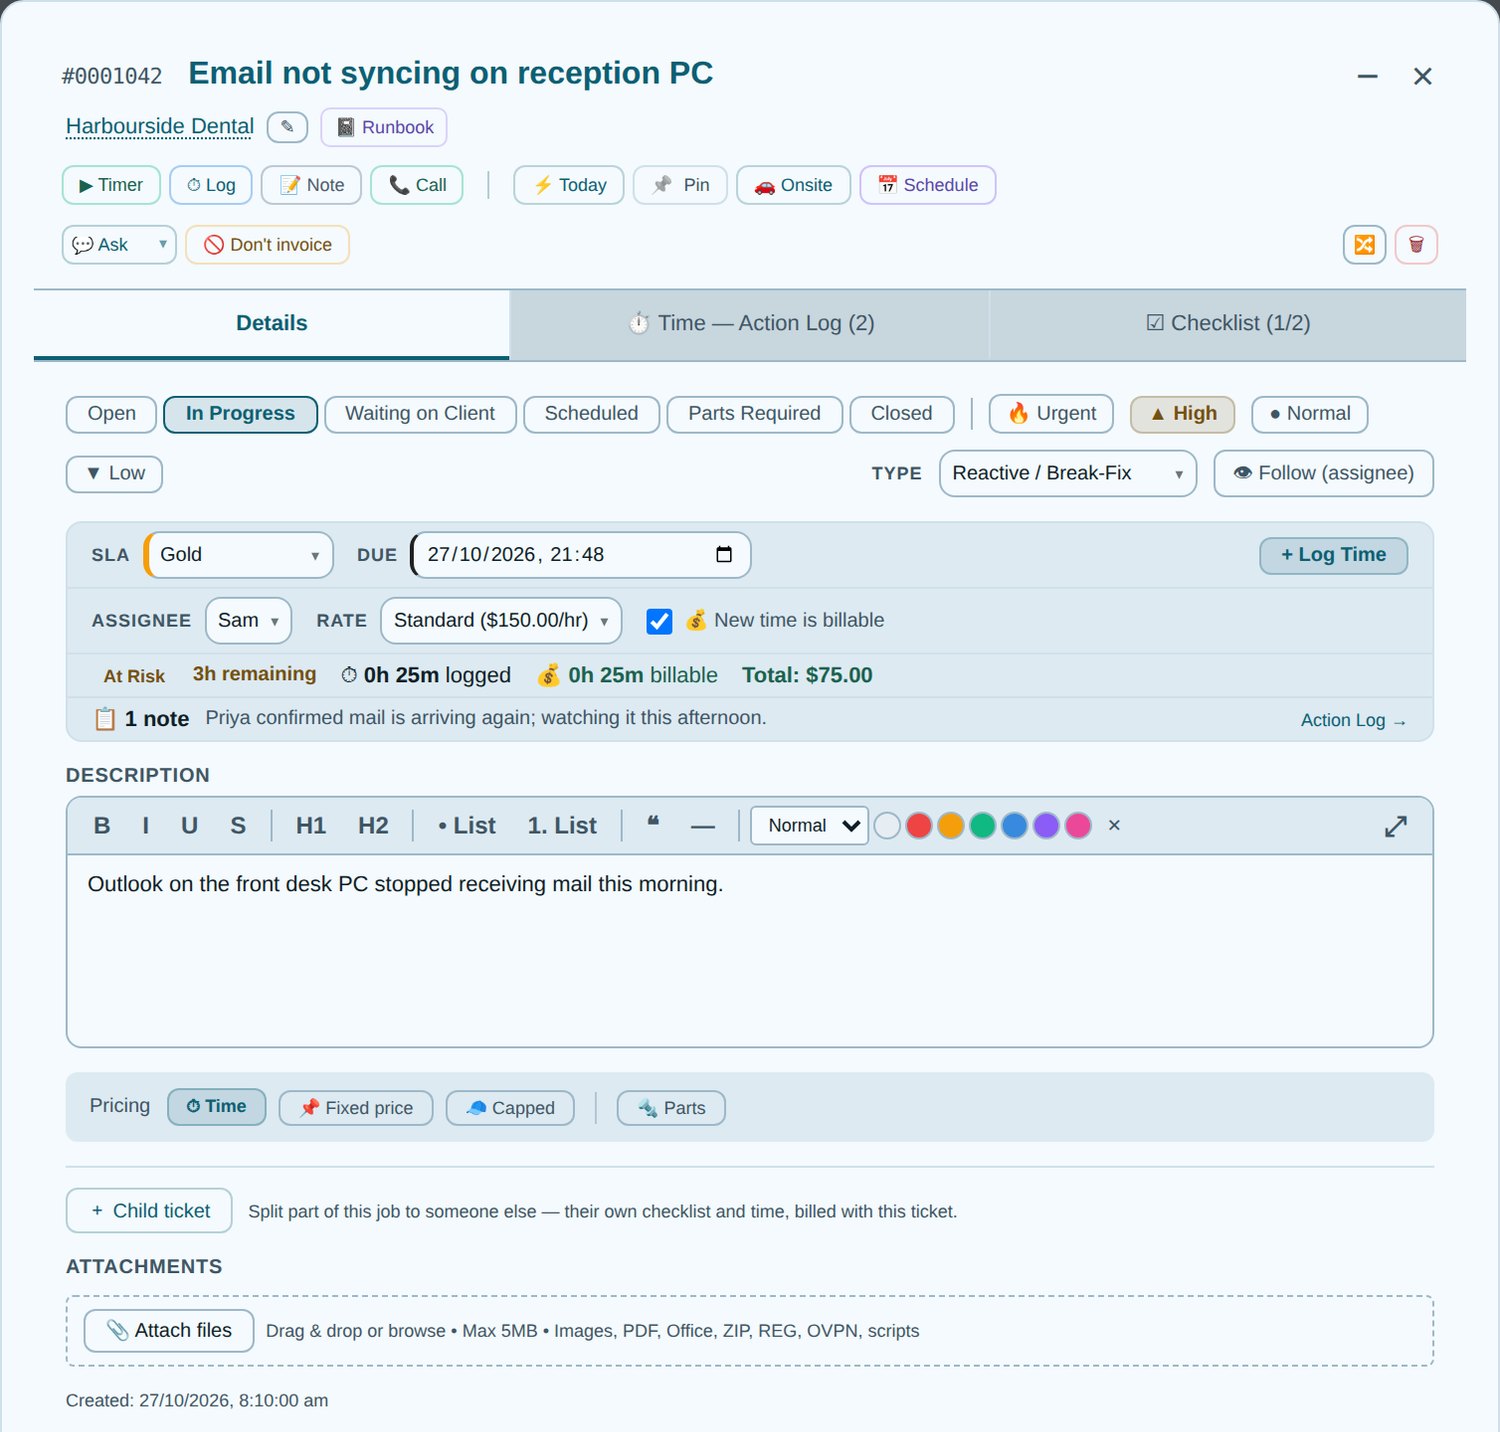
Task: Open the Checklist (1/2) tab
Action: tap(1228, 324)
